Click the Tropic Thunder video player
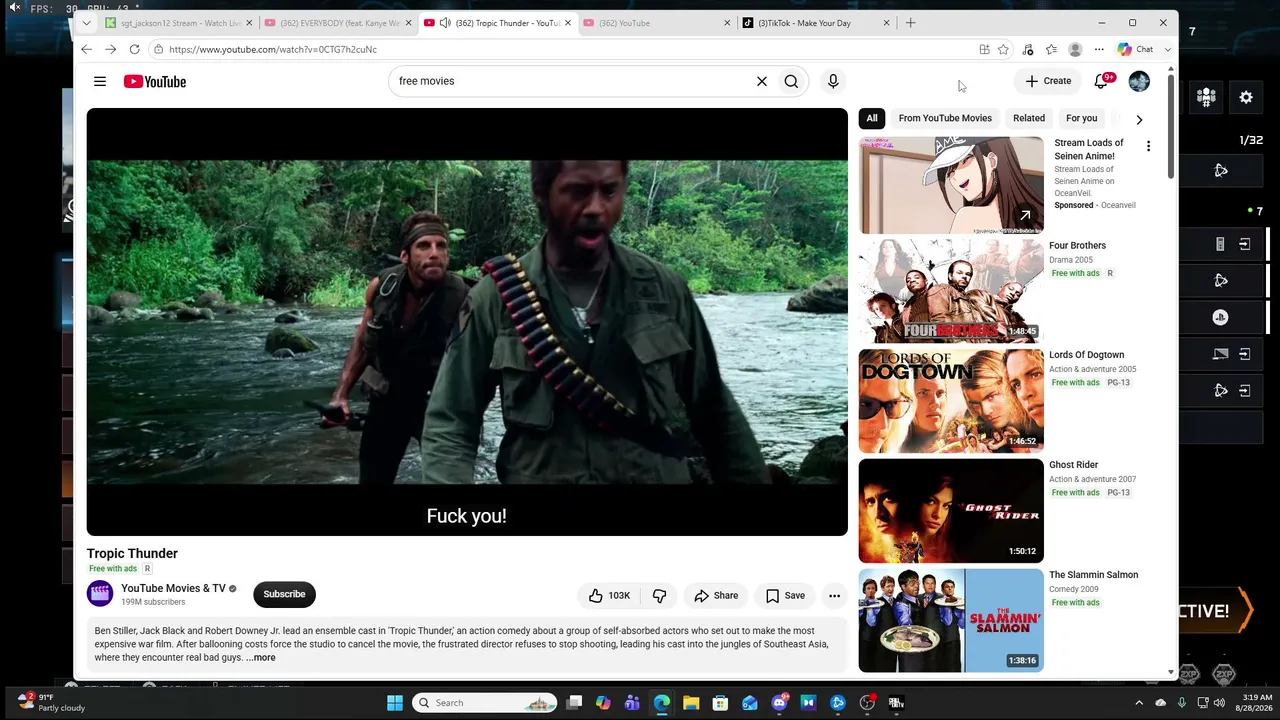1280x720 pixels. point(467,322)
